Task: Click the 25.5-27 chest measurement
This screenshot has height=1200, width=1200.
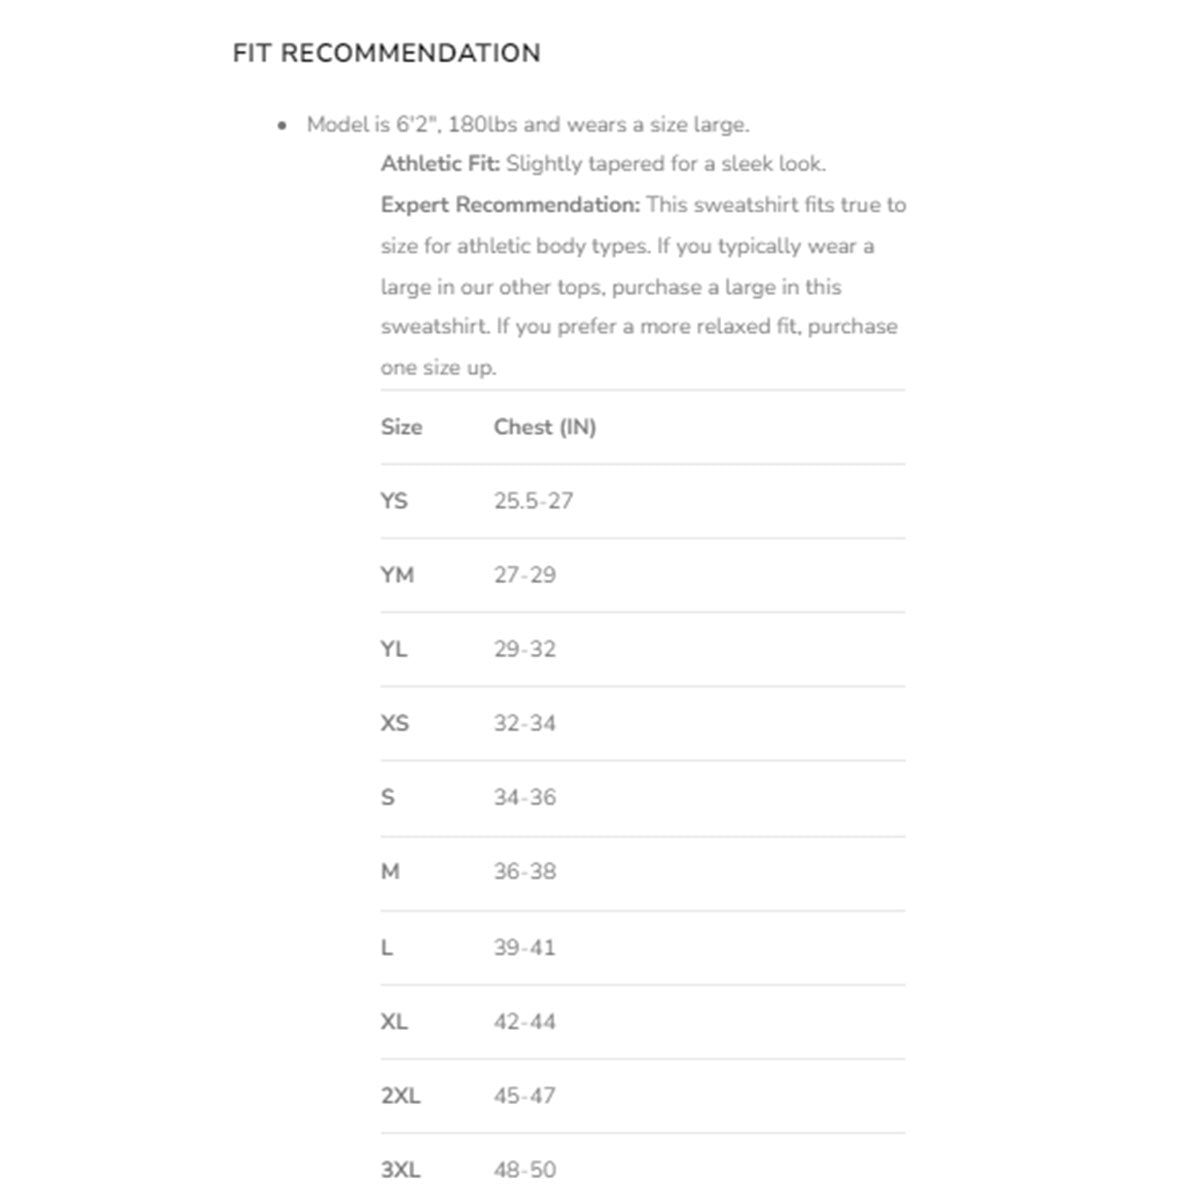Action: 533,501
